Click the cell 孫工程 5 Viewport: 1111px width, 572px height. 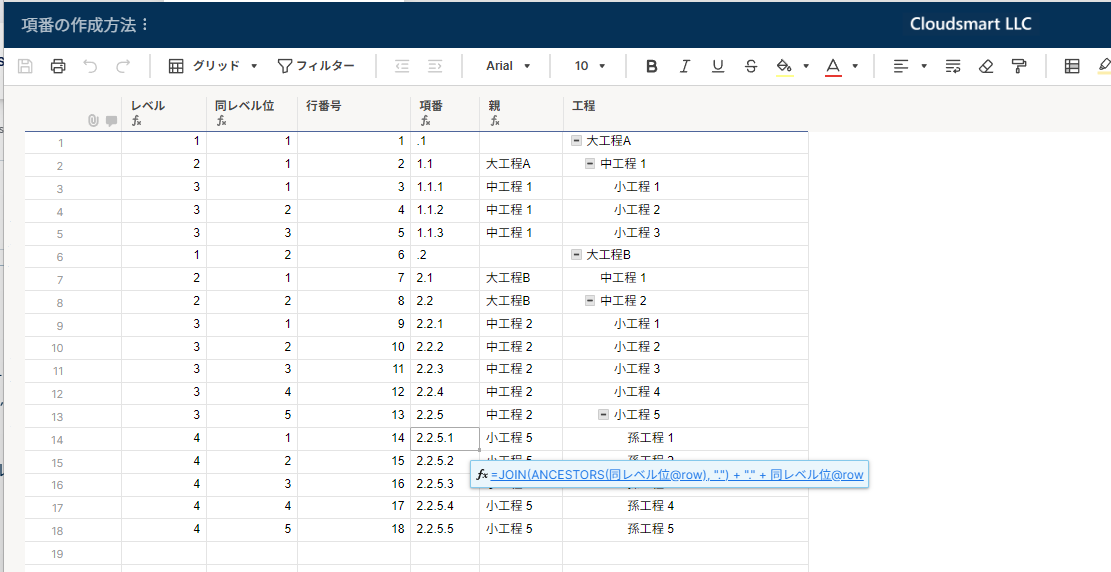click(x=685, y=529)
